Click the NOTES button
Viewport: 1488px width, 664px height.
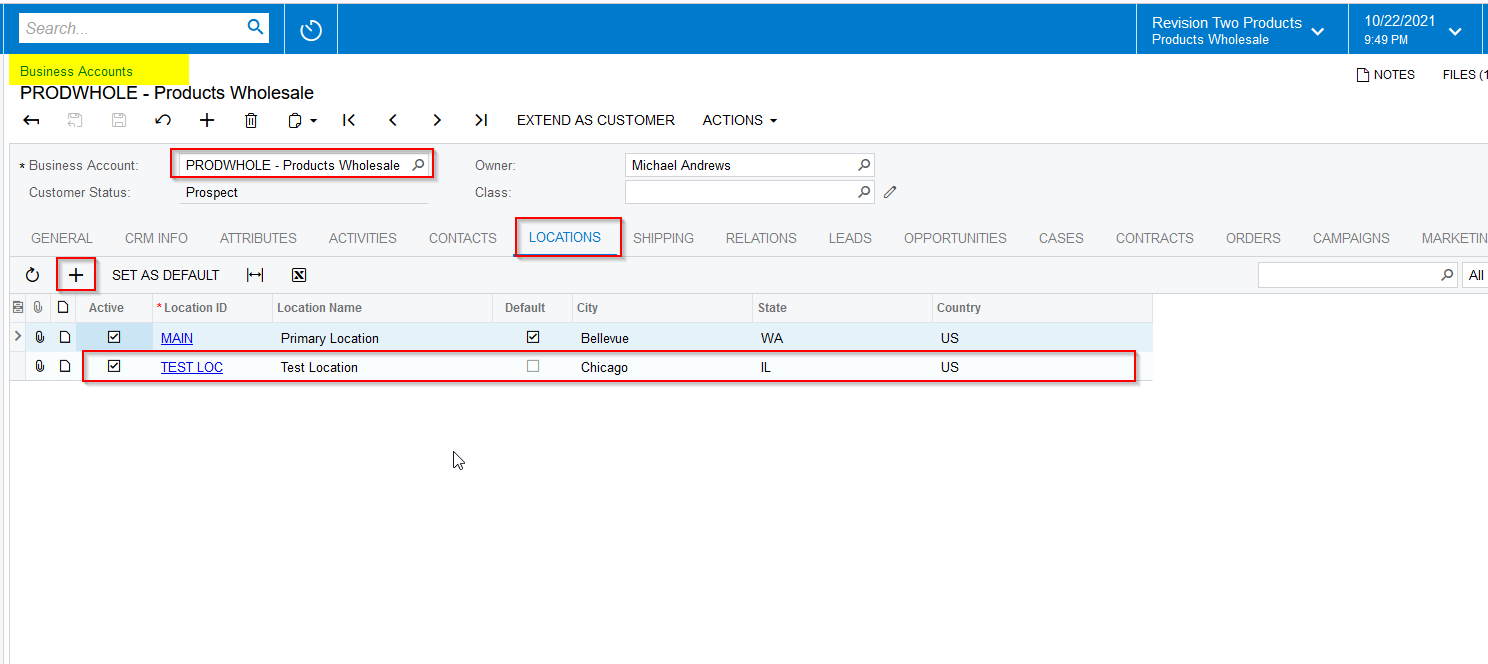pos(1385,75)
